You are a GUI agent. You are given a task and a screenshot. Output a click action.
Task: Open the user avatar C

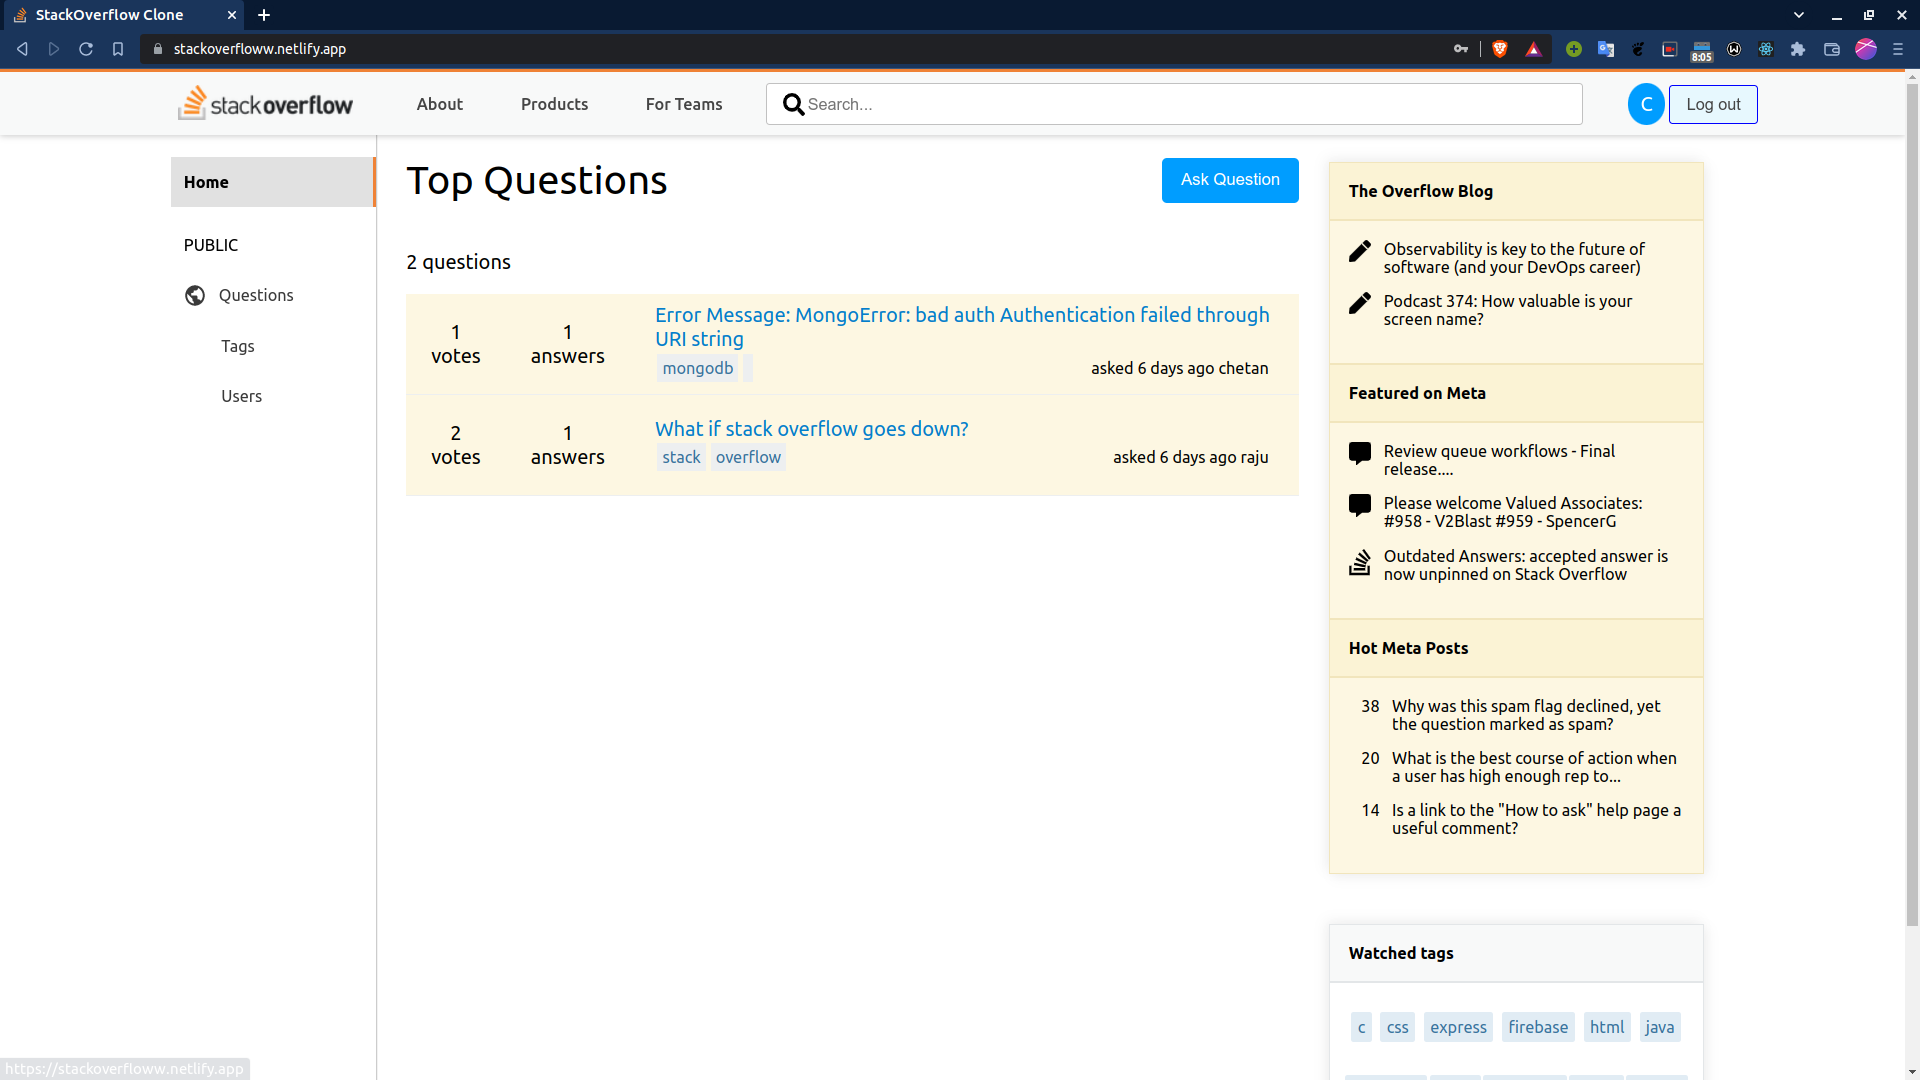pos(1645,104)
